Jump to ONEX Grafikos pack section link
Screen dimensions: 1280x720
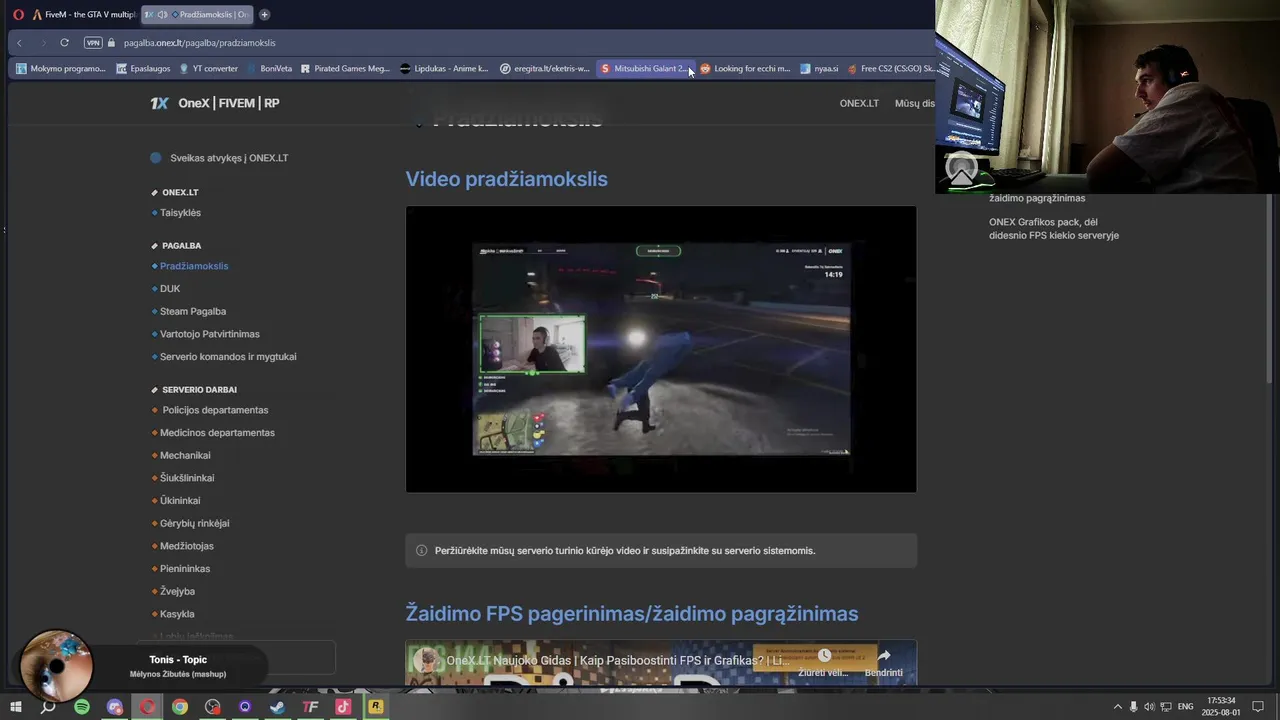[x=1054, y=229]
